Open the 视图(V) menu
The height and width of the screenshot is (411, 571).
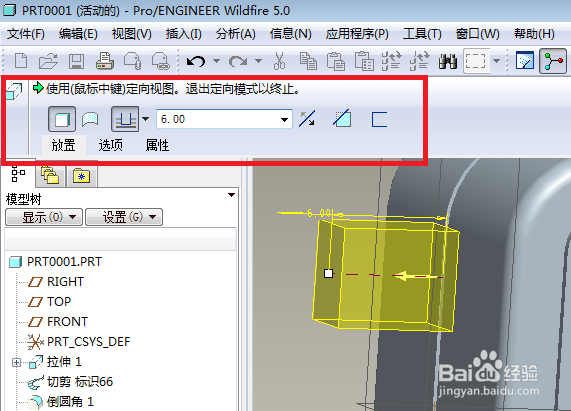pos(131,34)
